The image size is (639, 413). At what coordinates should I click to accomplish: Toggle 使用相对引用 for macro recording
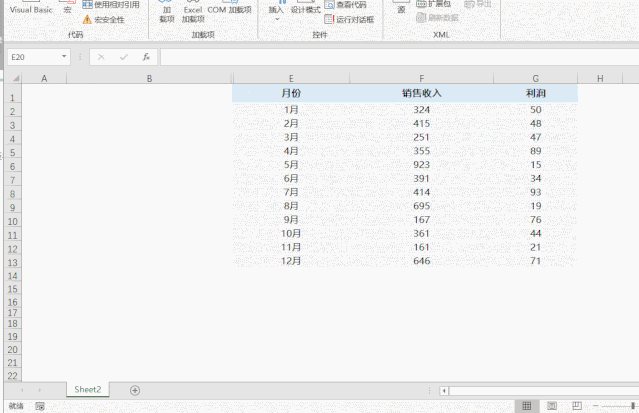click(111, 5)
